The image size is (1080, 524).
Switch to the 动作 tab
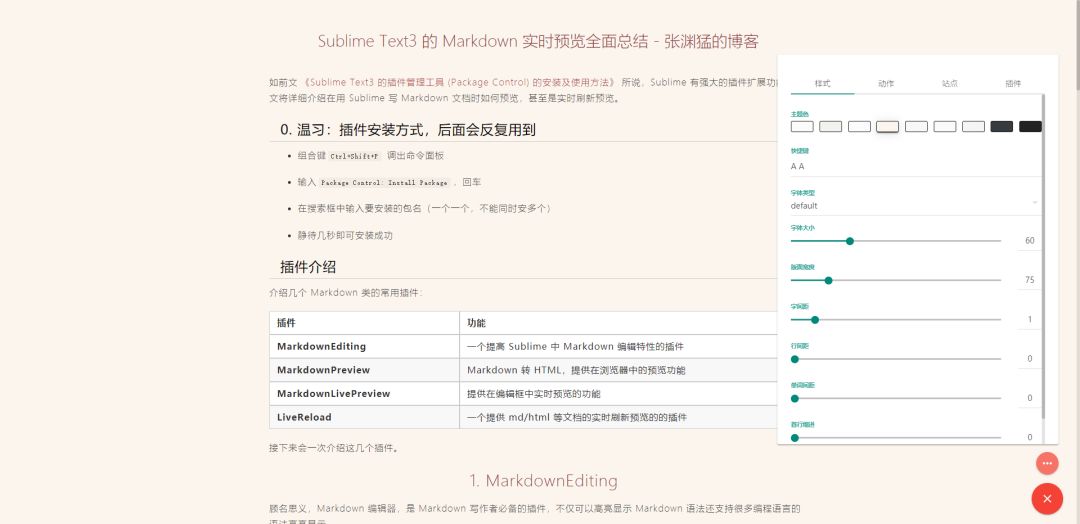click(886, 83)
